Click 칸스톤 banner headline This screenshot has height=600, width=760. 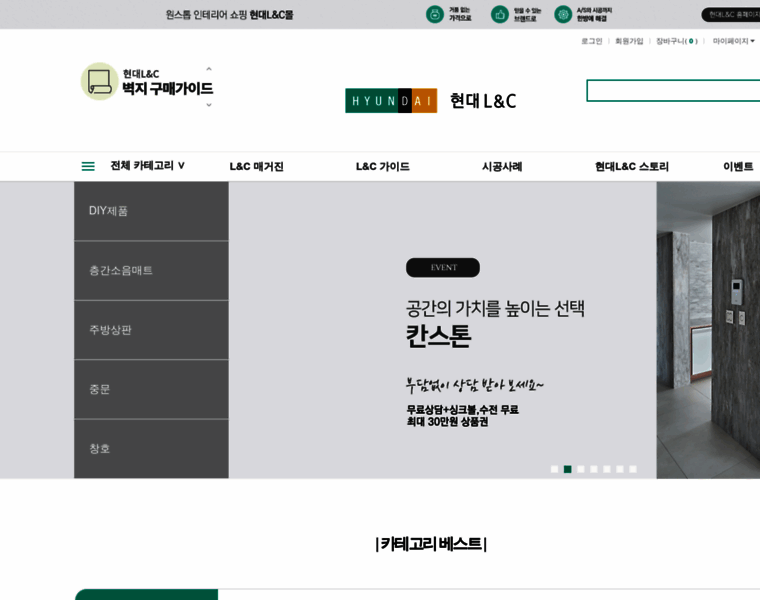click(438, 336)
